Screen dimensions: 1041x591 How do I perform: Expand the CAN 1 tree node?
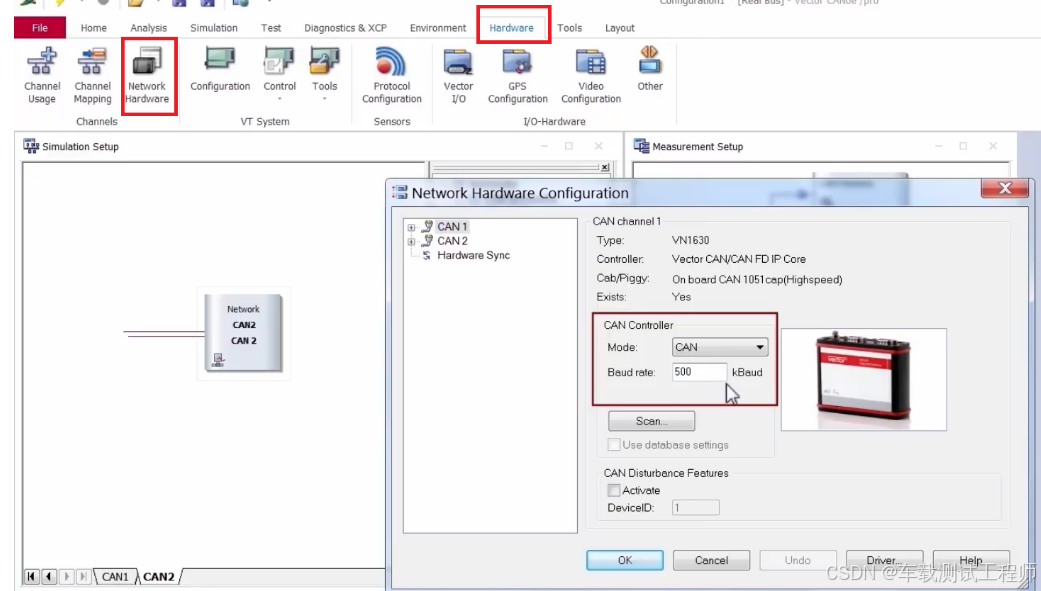click(411, 227)
